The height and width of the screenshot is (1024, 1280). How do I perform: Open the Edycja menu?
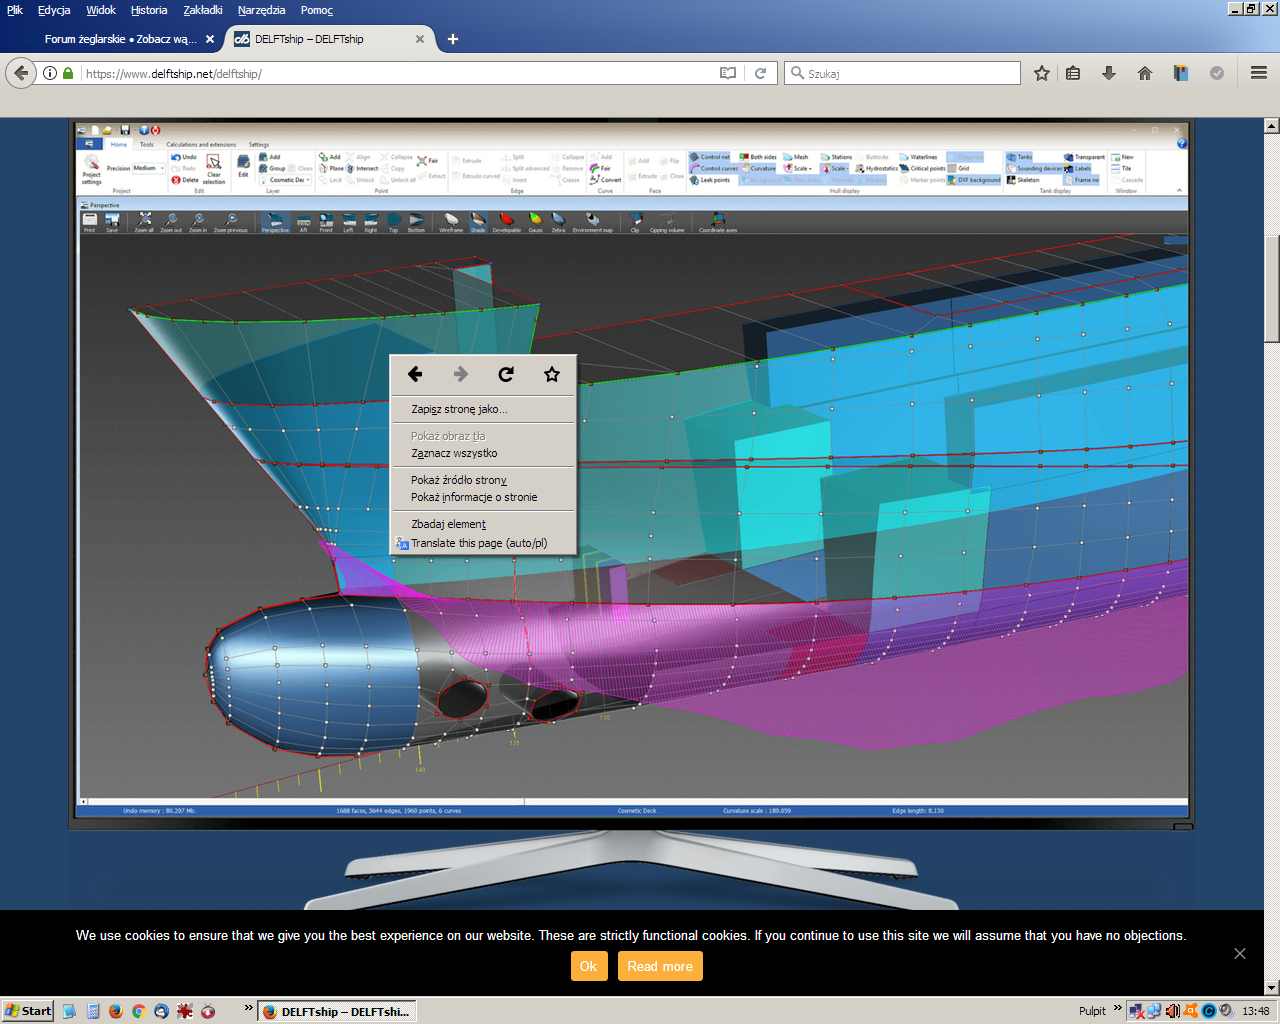pos(54,10)
